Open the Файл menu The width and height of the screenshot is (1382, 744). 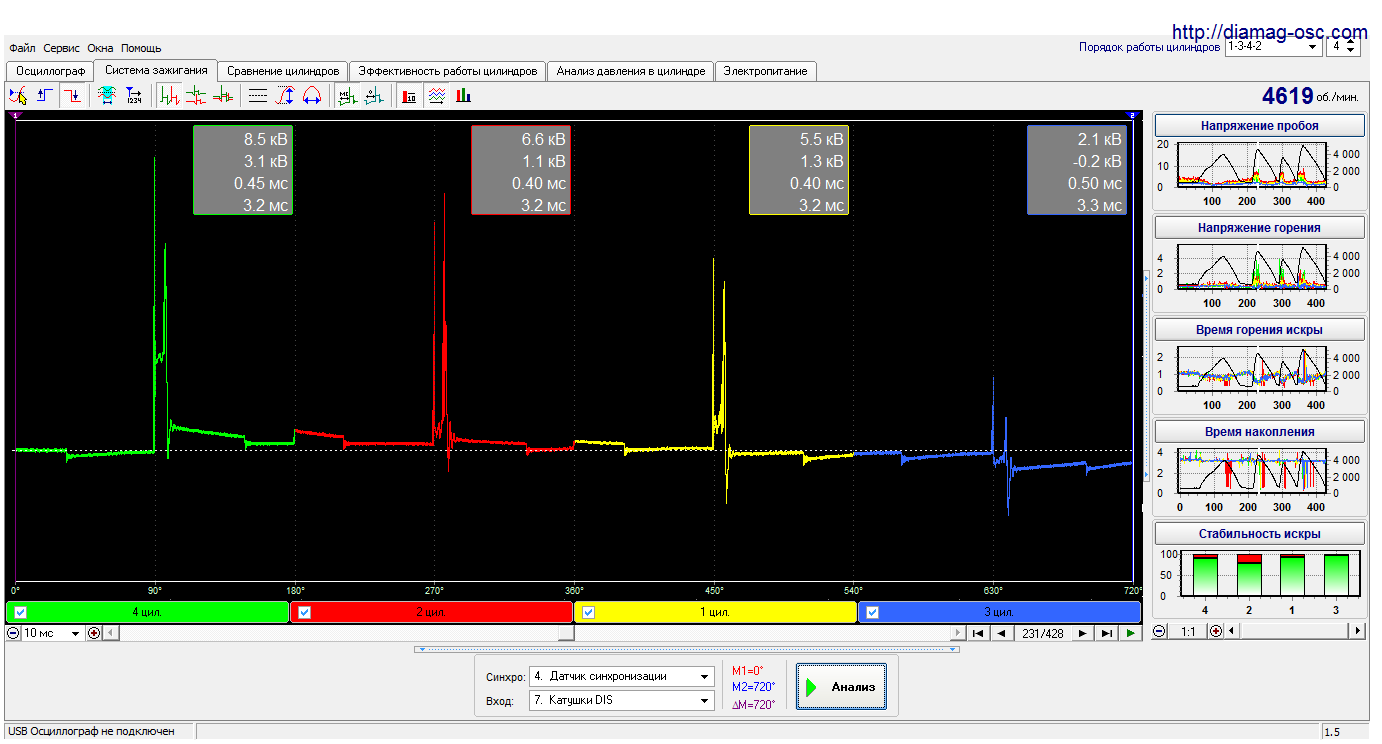22,48
